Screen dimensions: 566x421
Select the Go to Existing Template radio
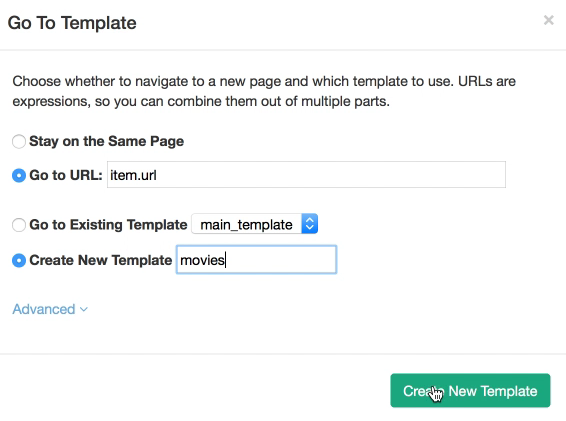(x=19, y=225)
